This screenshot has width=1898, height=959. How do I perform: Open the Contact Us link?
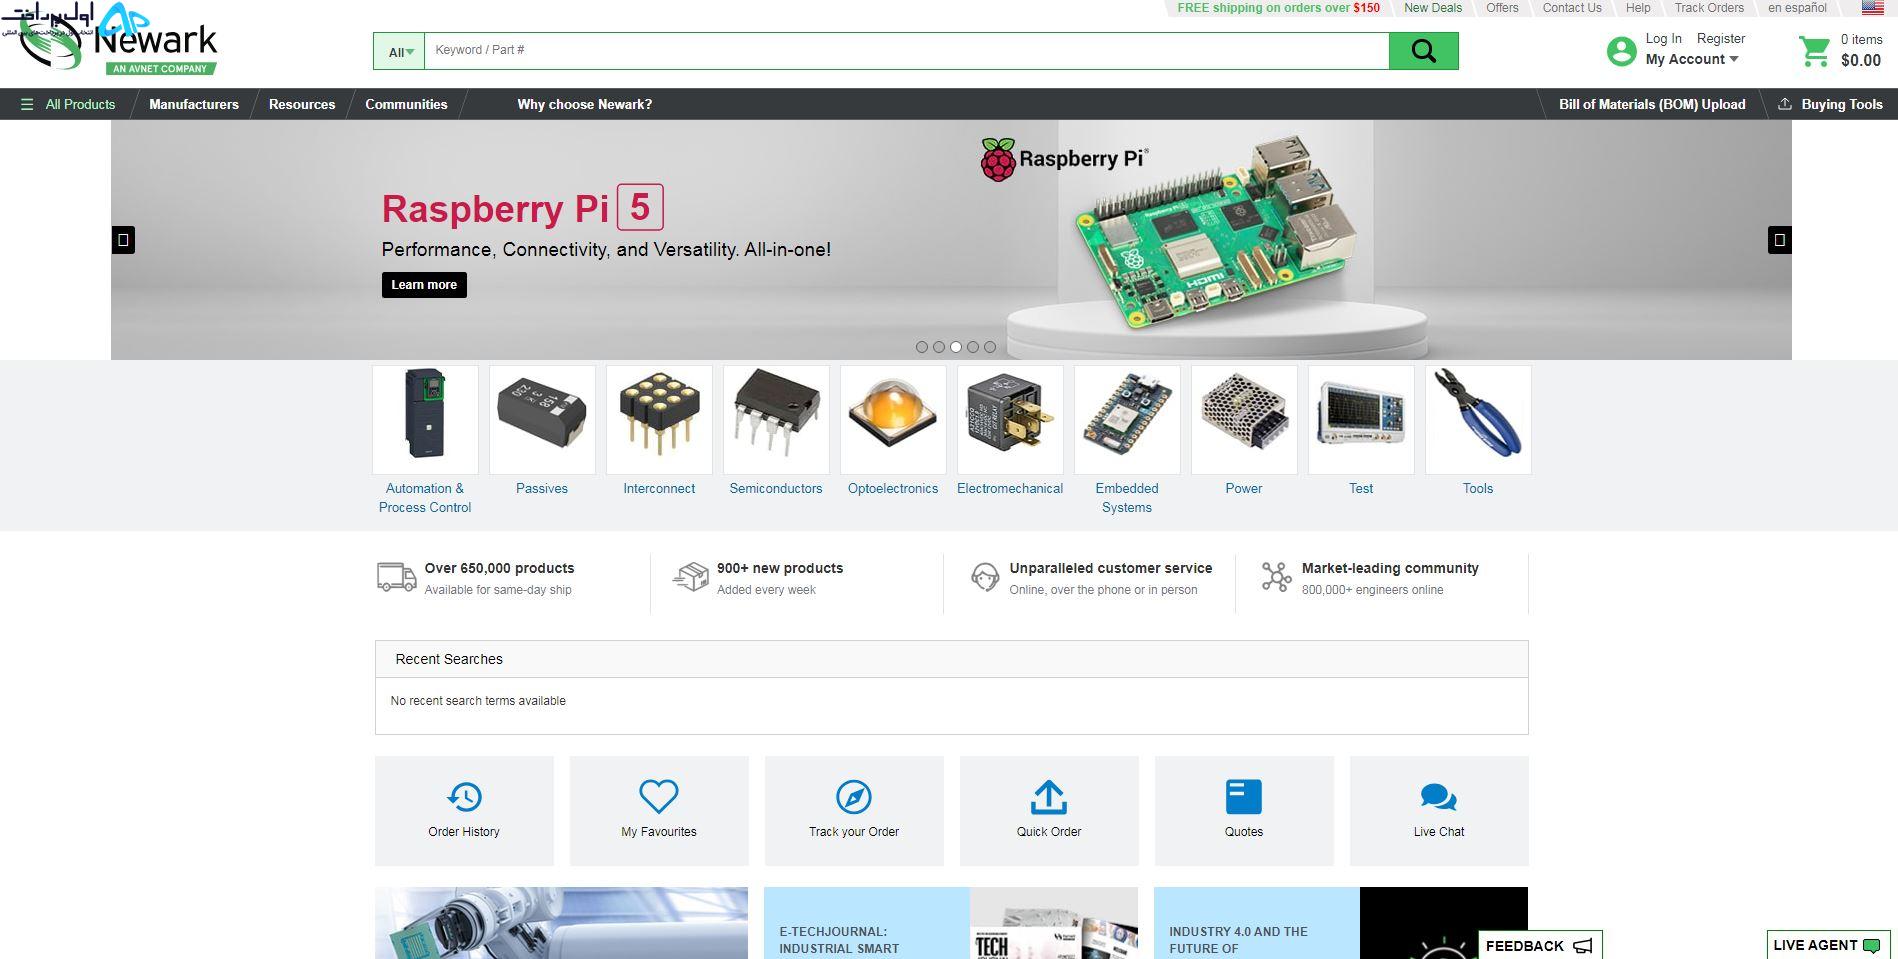(1572, 8)
